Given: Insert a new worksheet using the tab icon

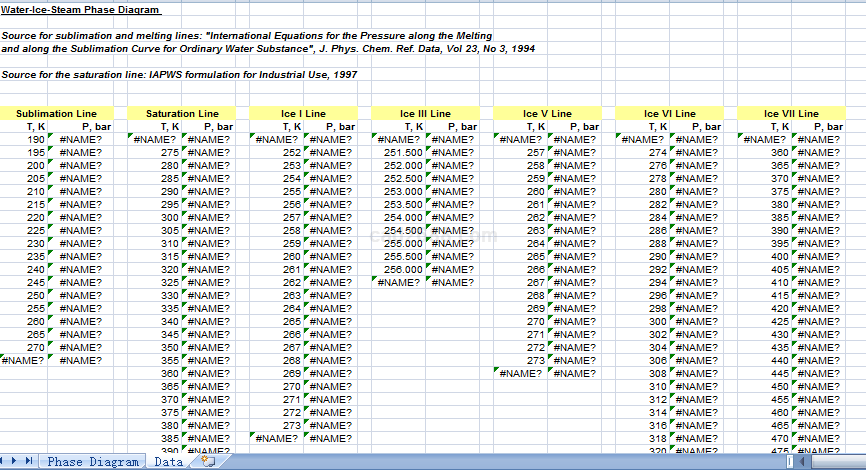Looking at the screenshot, I should (x=207, y=461).
